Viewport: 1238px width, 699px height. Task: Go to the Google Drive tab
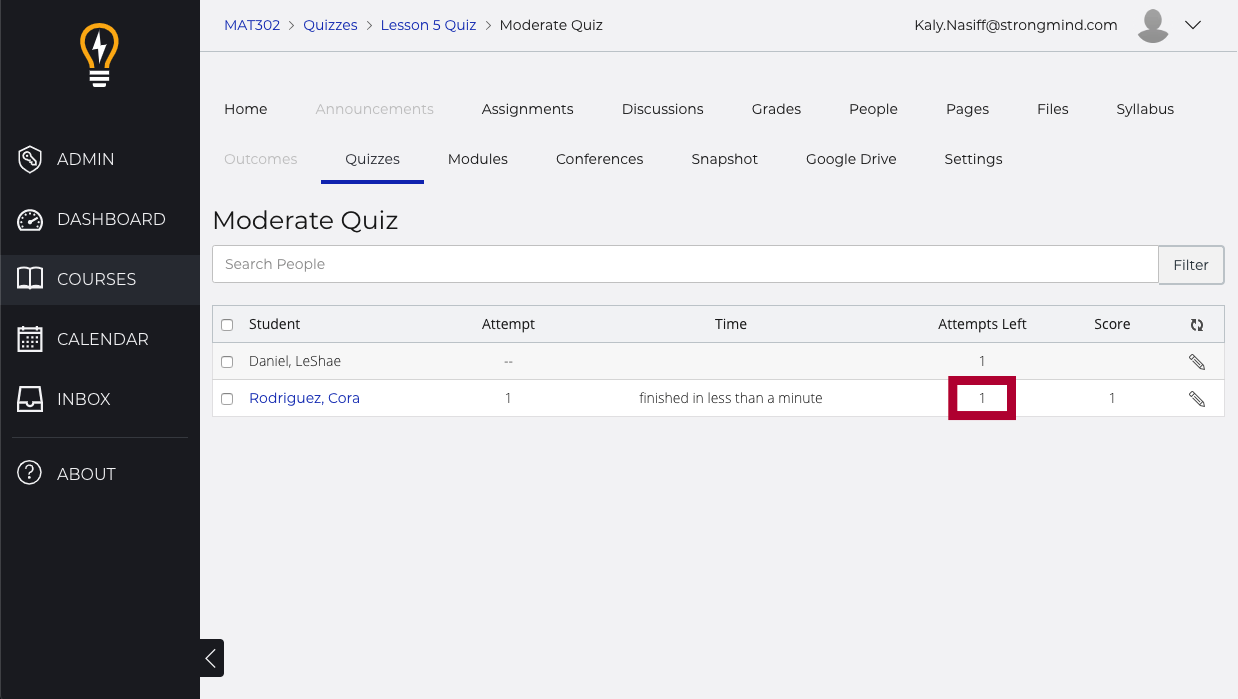click(x=851, y=159)
